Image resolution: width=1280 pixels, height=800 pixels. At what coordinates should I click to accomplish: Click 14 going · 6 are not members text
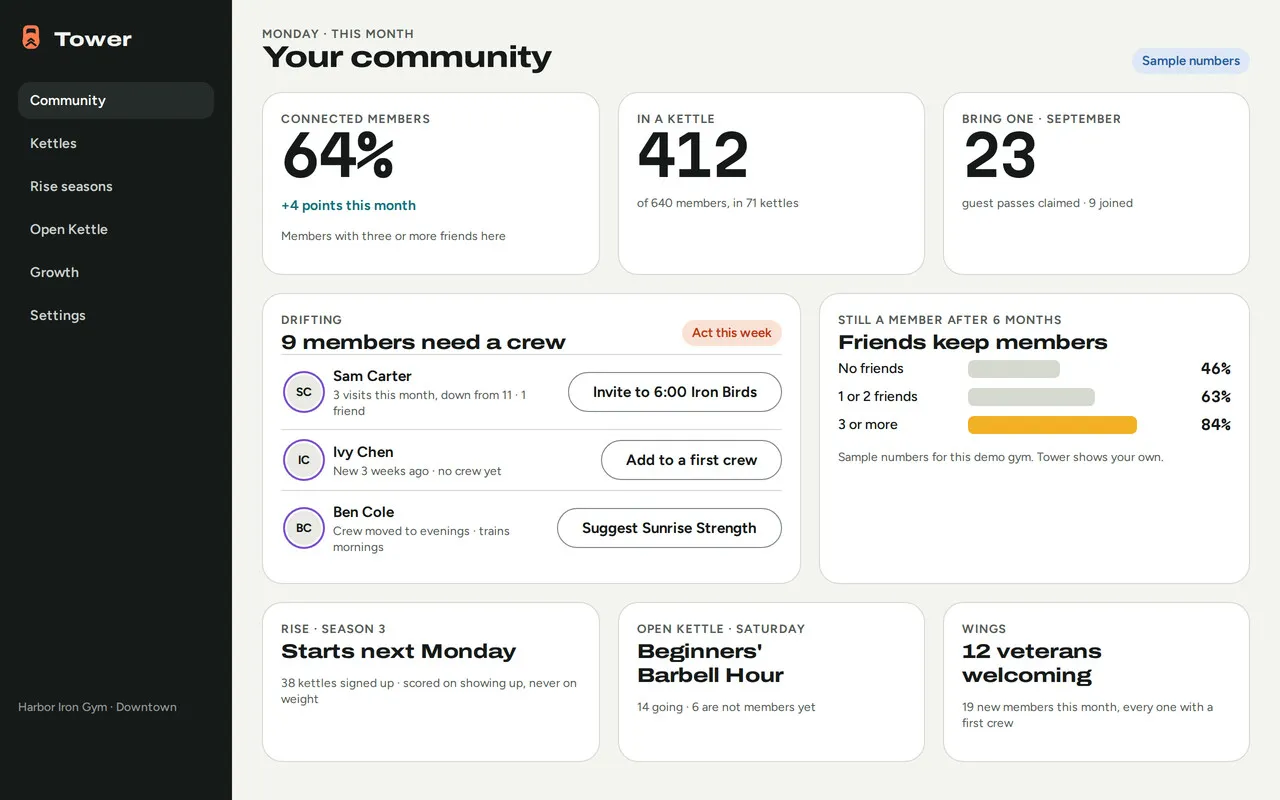726,707
